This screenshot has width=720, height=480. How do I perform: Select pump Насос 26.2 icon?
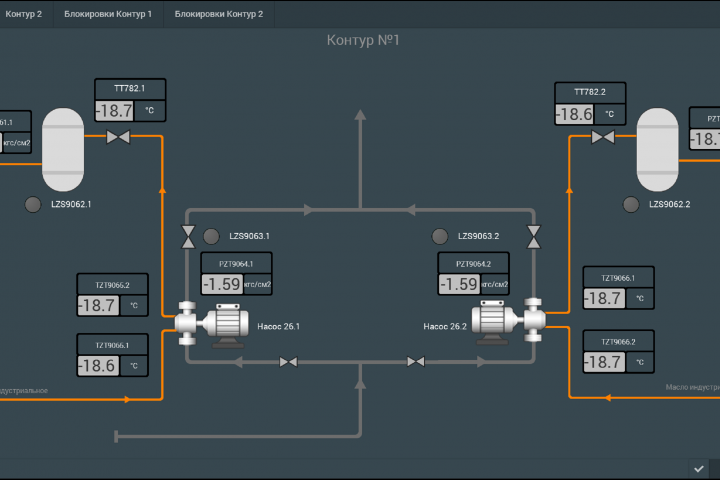[509, 321]
